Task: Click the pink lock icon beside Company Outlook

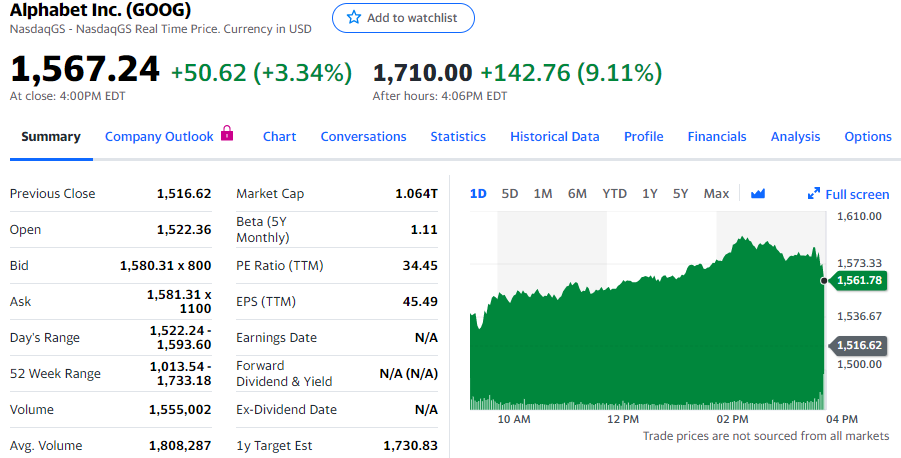Action: tap(227, 133)
